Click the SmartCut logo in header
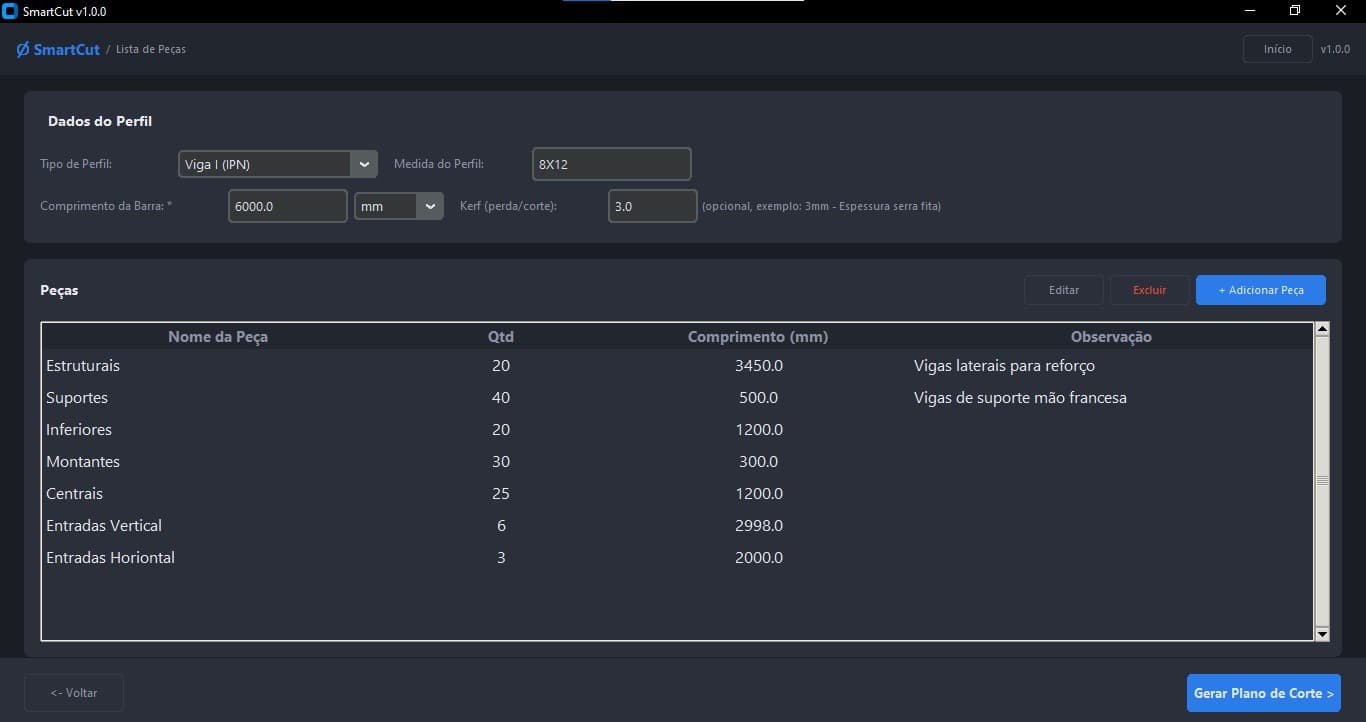The image size is (1366, 722). [58, 49]
